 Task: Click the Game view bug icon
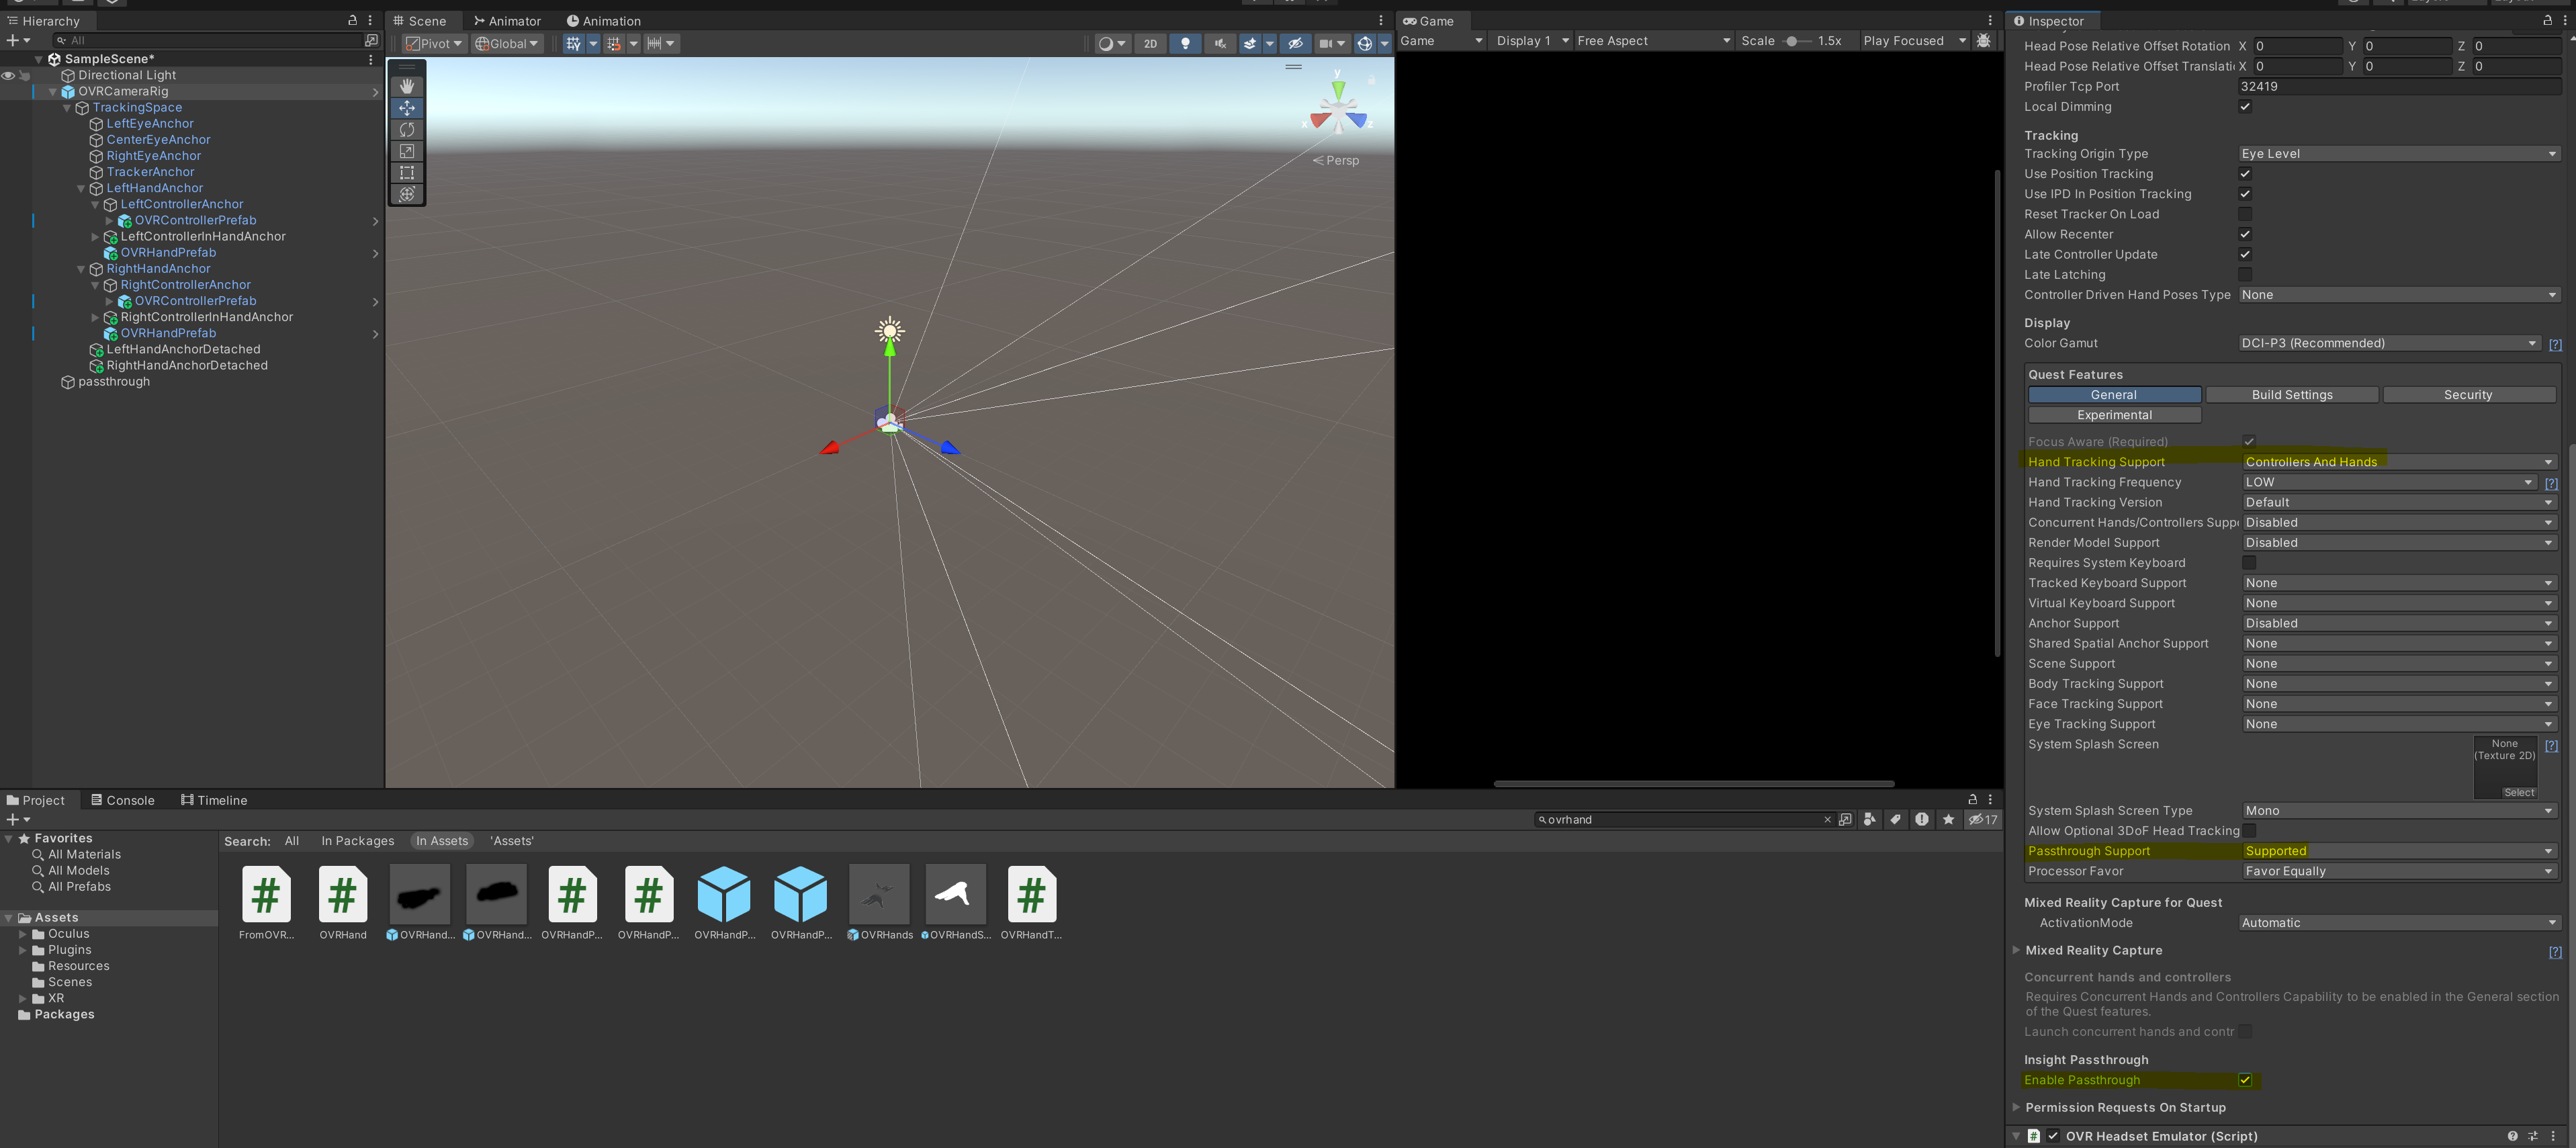click(1984, 41)
